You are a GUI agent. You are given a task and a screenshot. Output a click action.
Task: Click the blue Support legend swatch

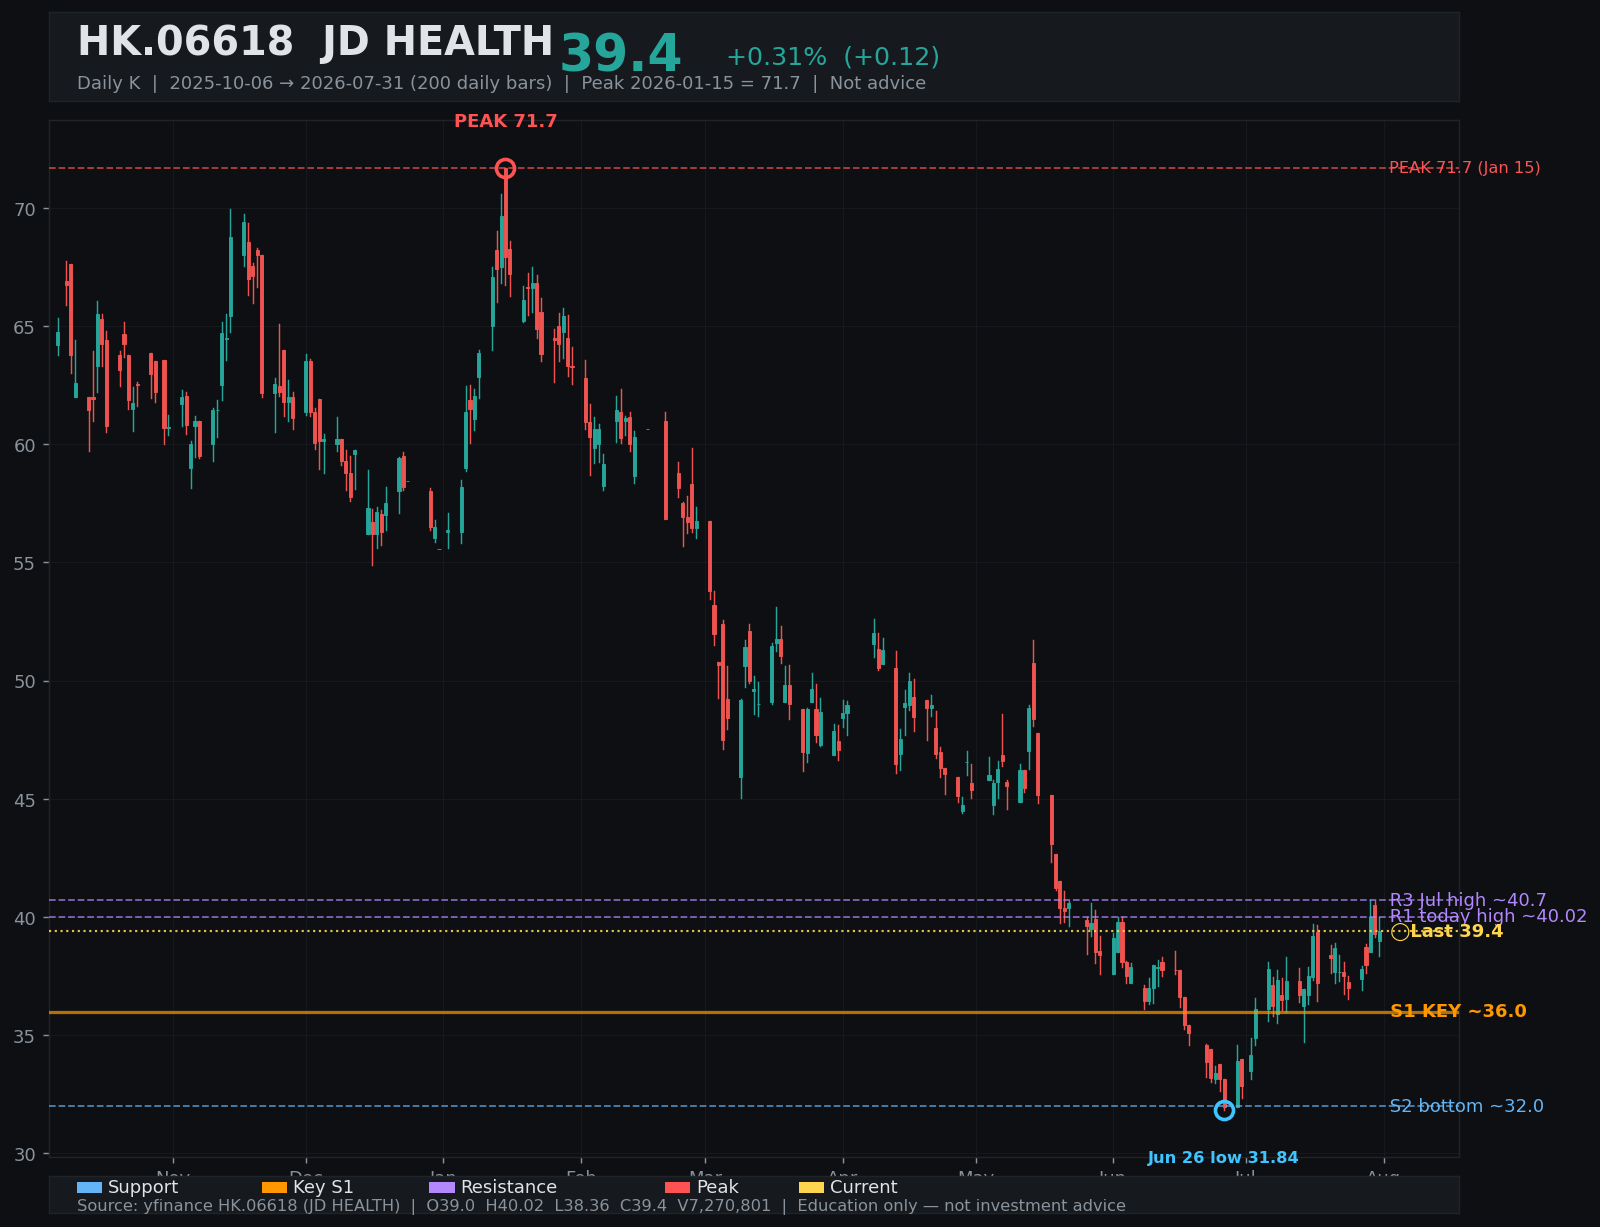click(89, 1187)
